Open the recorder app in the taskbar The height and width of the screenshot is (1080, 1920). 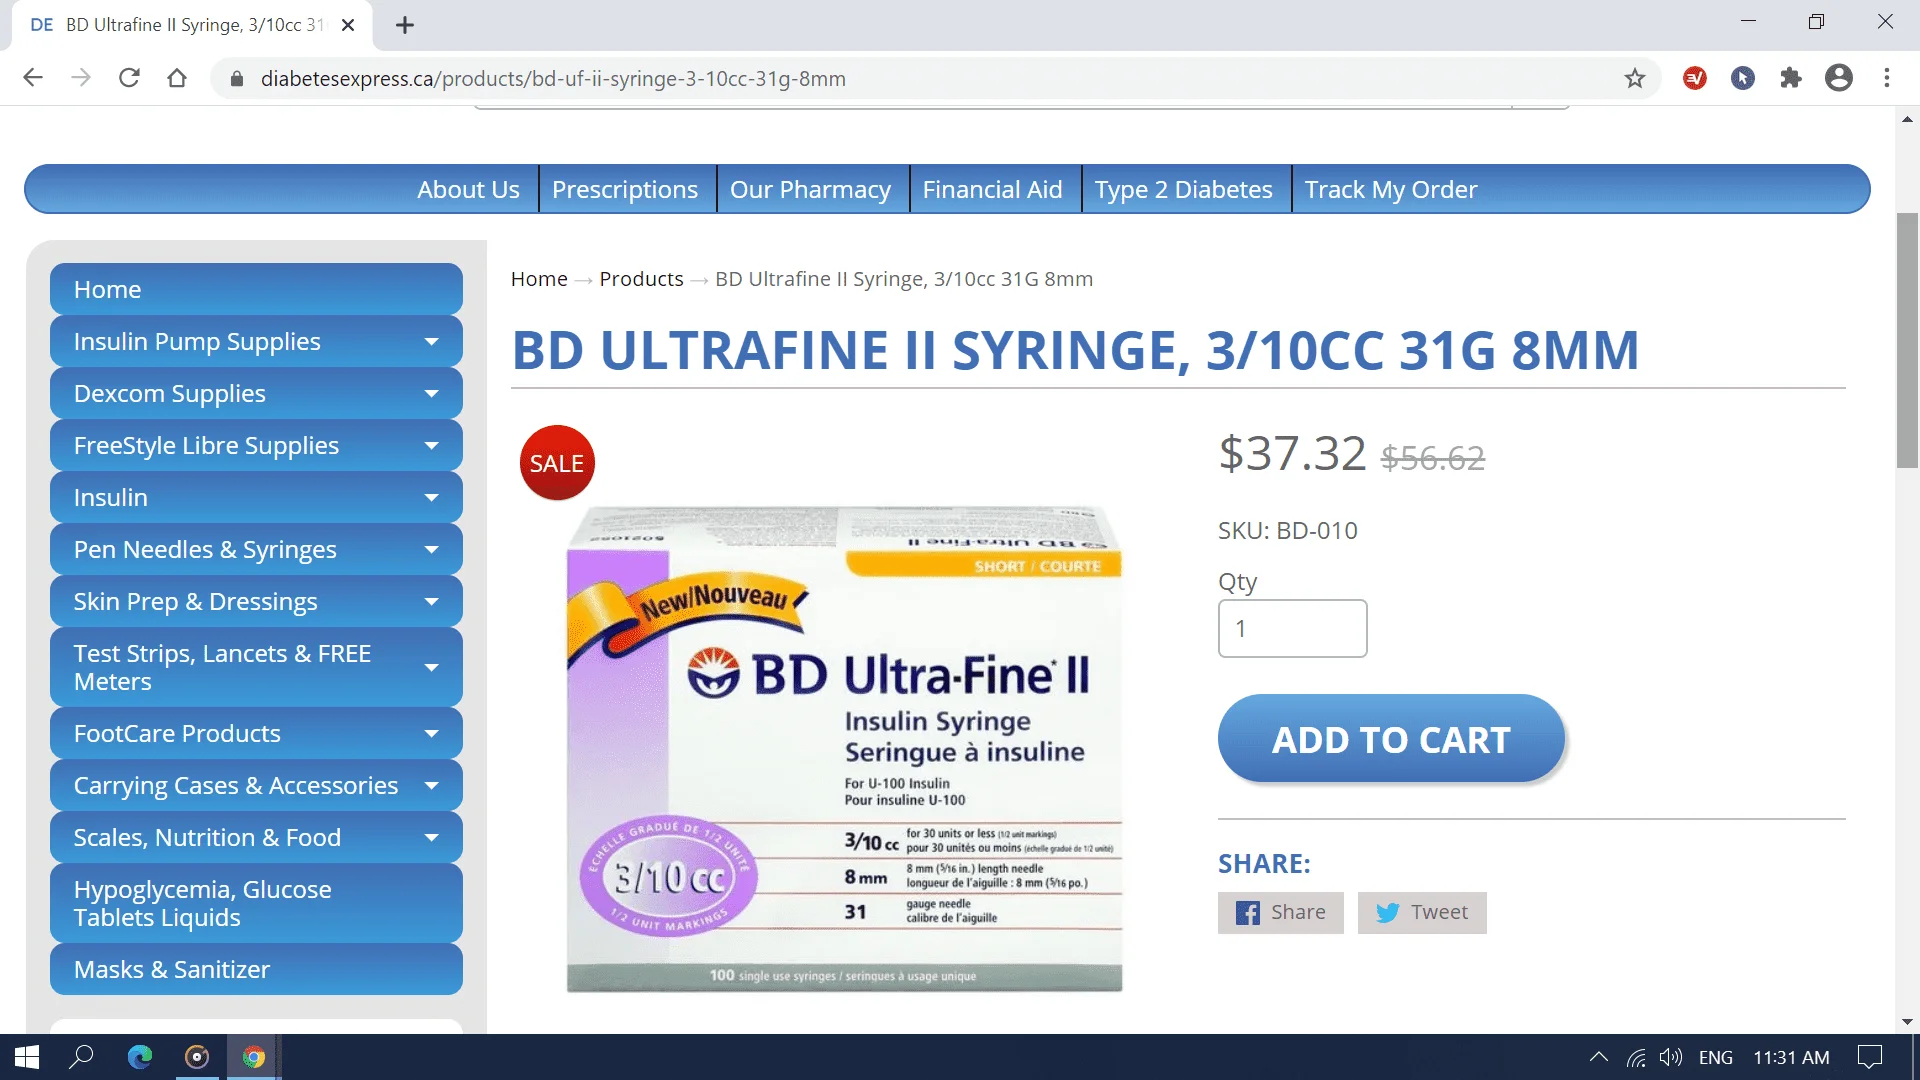pyautogui.click(x=197, y=1057)
